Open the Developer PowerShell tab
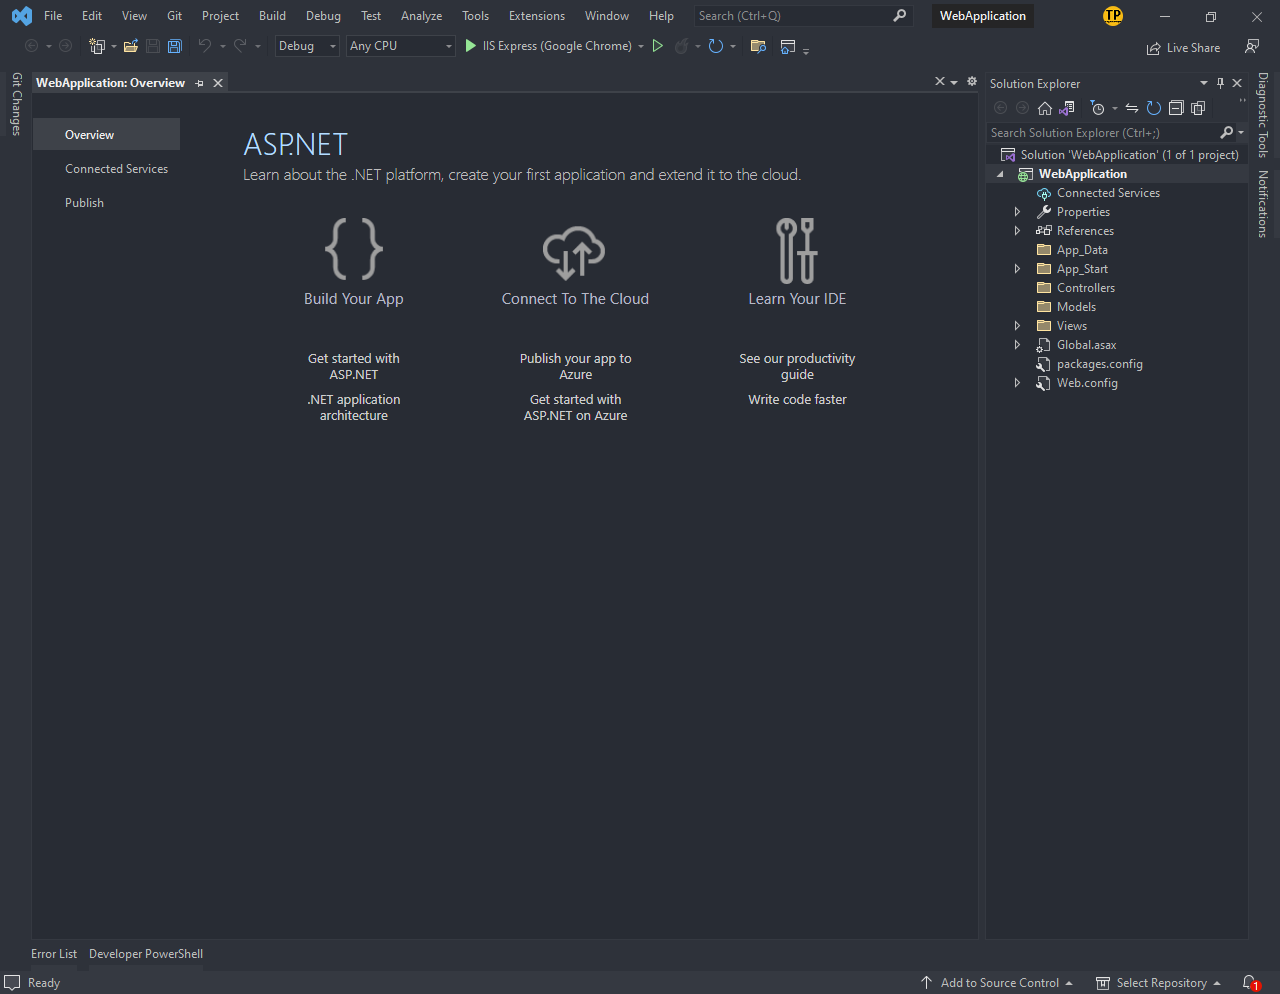The height and width of the screenshot is (994, 1280). coord(146,954)
